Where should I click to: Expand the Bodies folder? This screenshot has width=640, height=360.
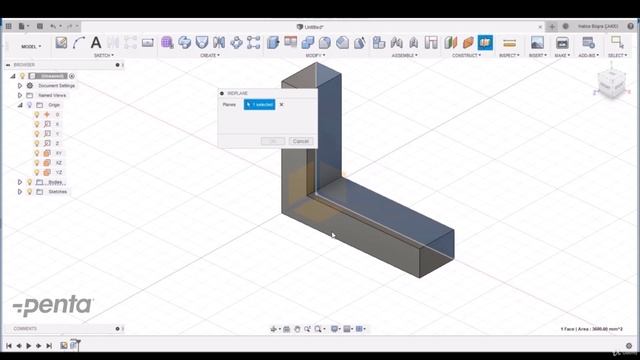click(20, 182)
